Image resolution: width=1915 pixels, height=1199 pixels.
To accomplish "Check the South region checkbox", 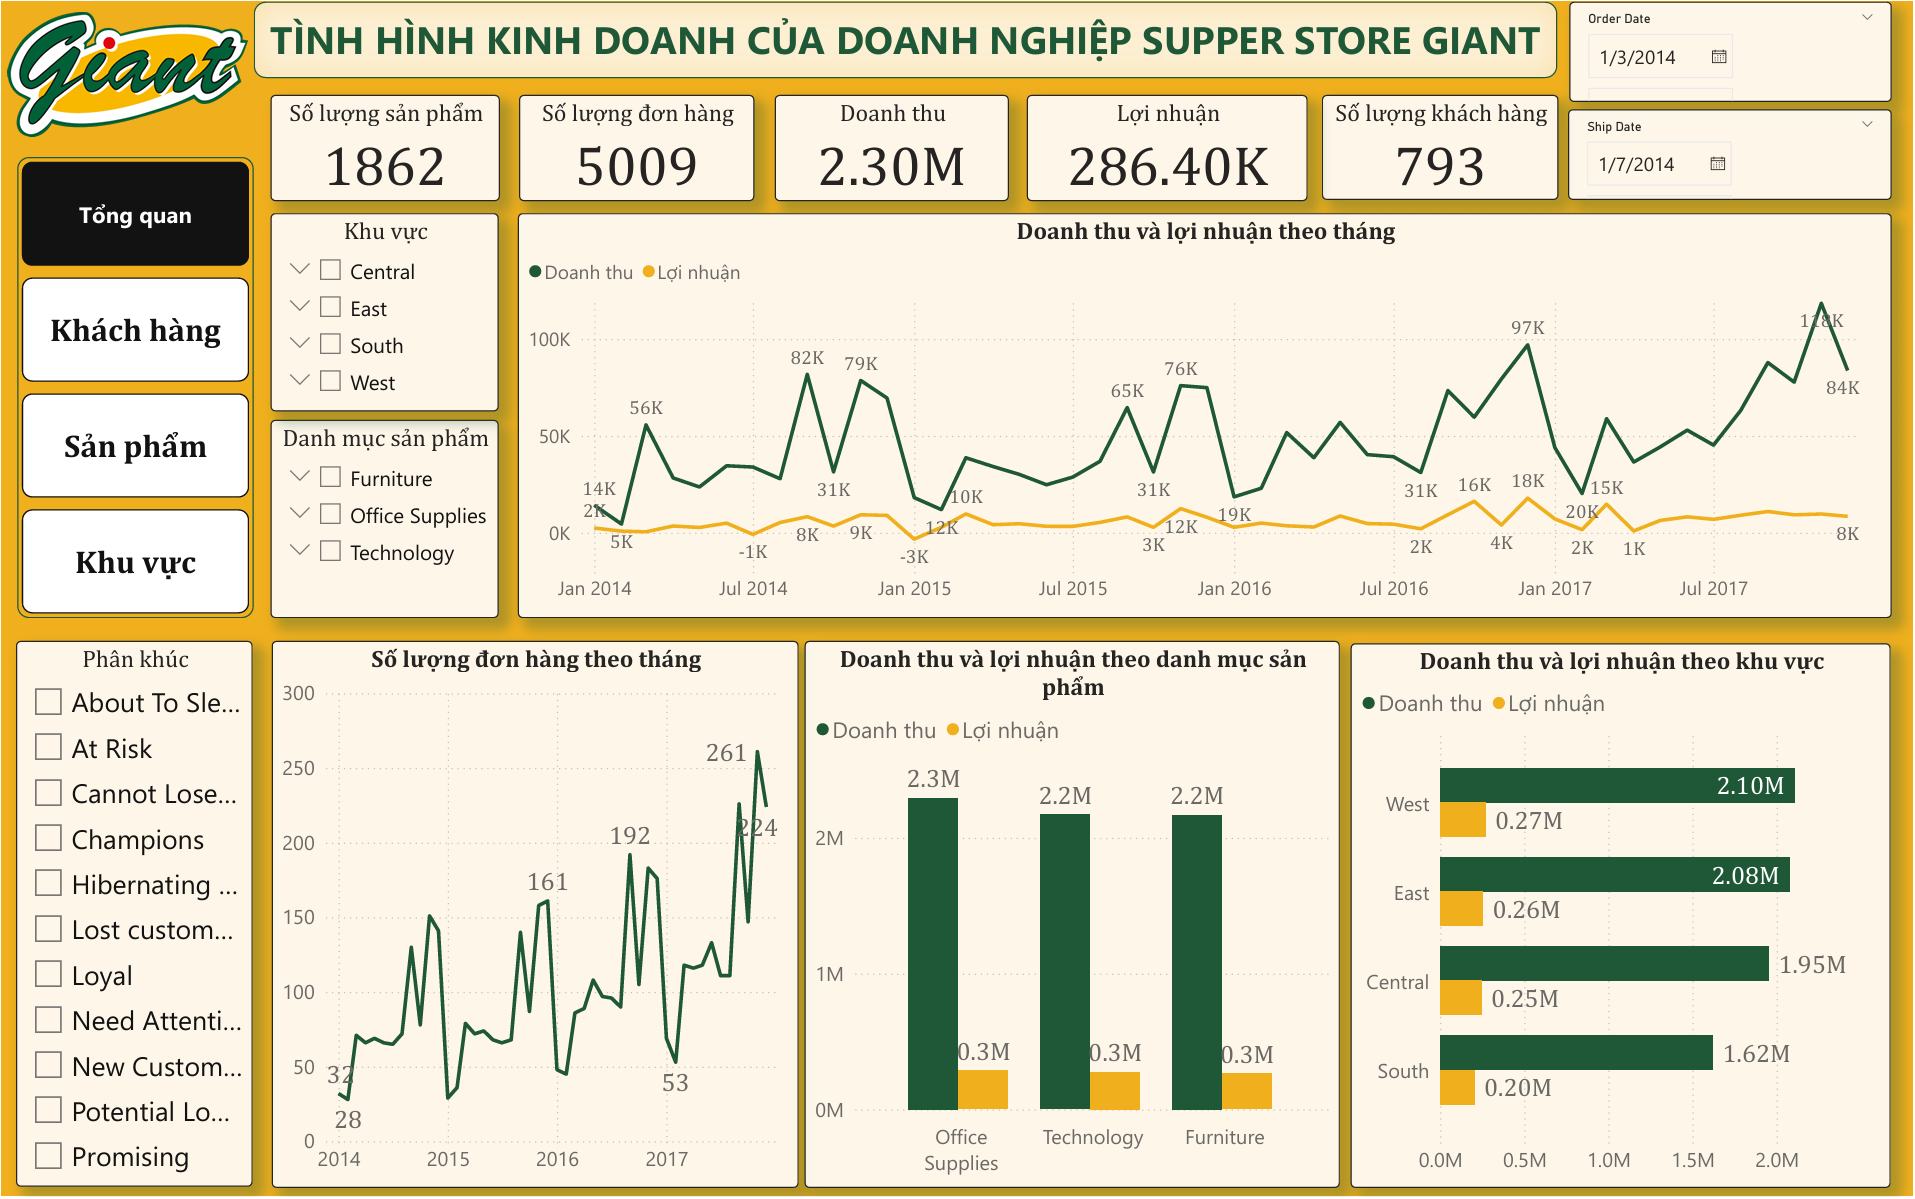I will click(331, 344).
